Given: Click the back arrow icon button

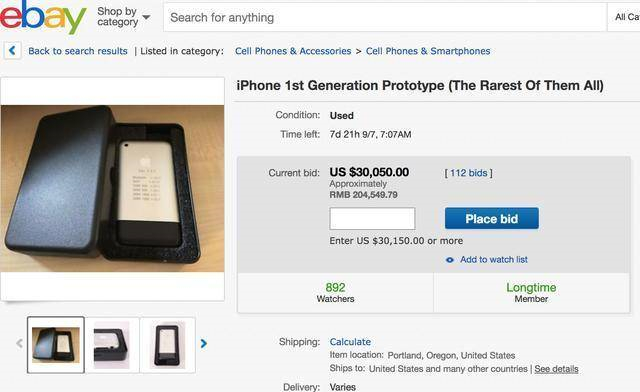Looking at the screenshot, I should 12,51.
